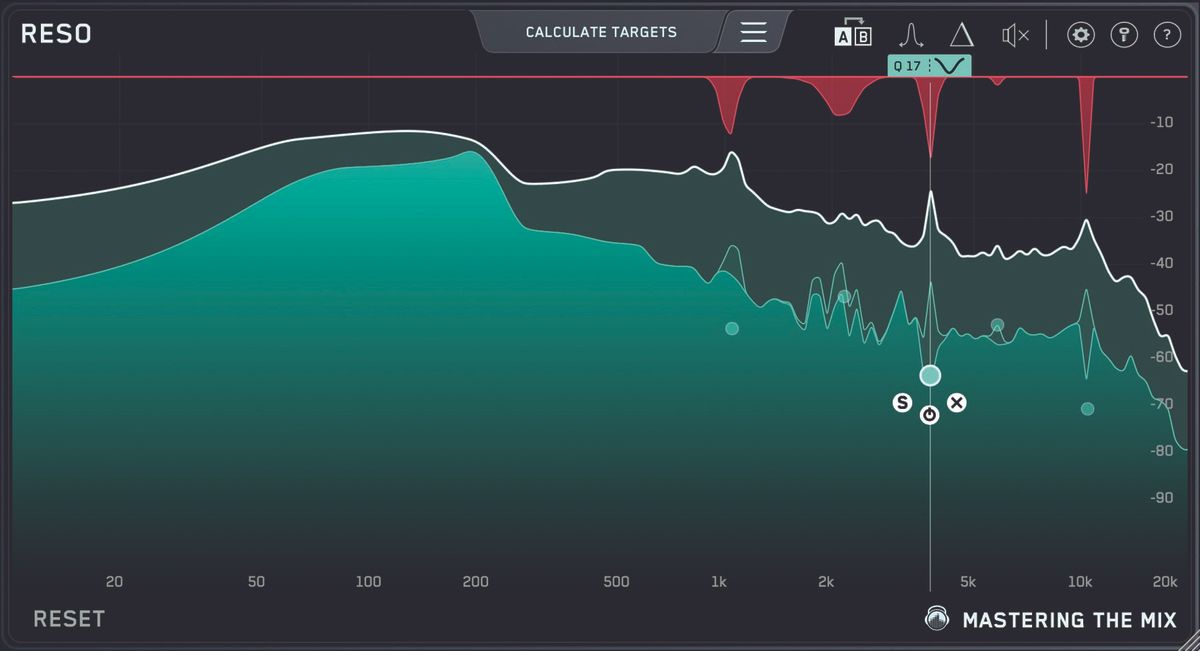
Task: Open the A/B comparison tool
Action: tap(851, 33)
